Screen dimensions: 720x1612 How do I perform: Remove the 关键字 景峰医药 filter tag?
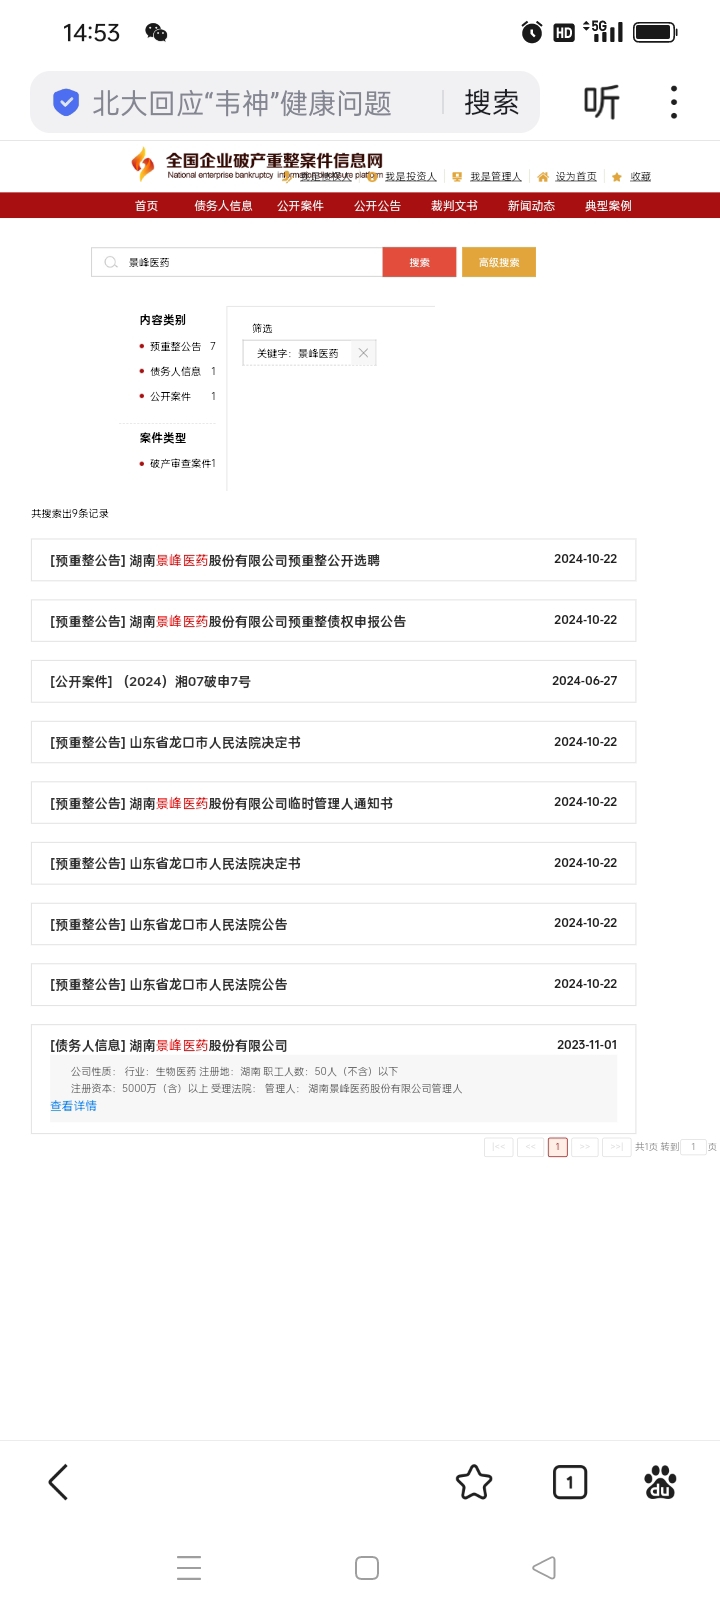tap(363, 353)
